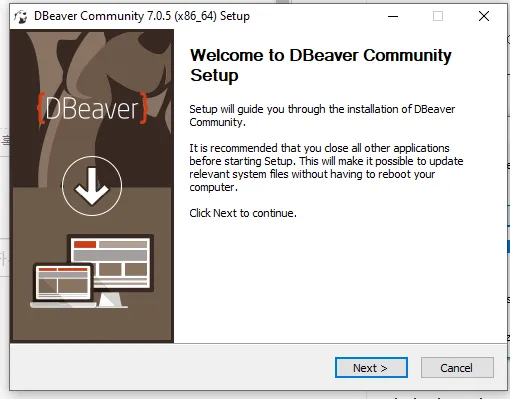Minimize the DBeaver Setup window
510x399 pixels.
pyautogui.click(x=393, y=16)
